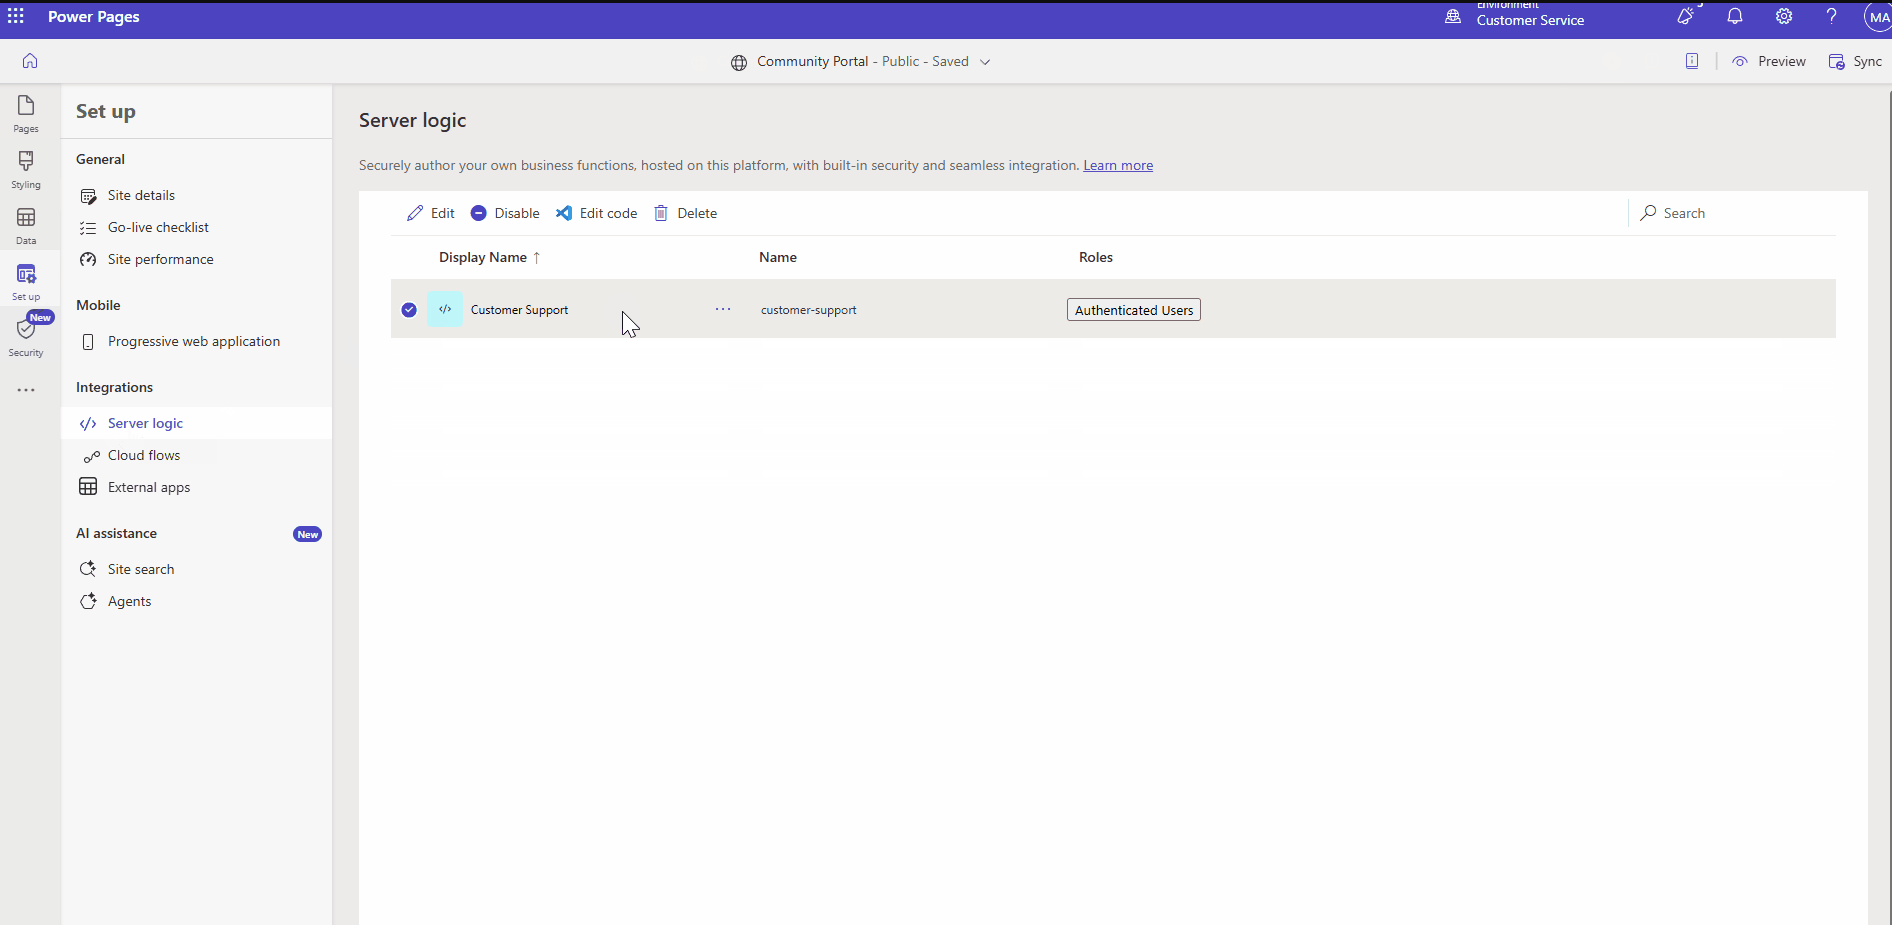The width and height of the screenshot is (1892, 925).
Task: Open the app launcher waffle icon
Action: pyautogui.click(x=16, y=17)
